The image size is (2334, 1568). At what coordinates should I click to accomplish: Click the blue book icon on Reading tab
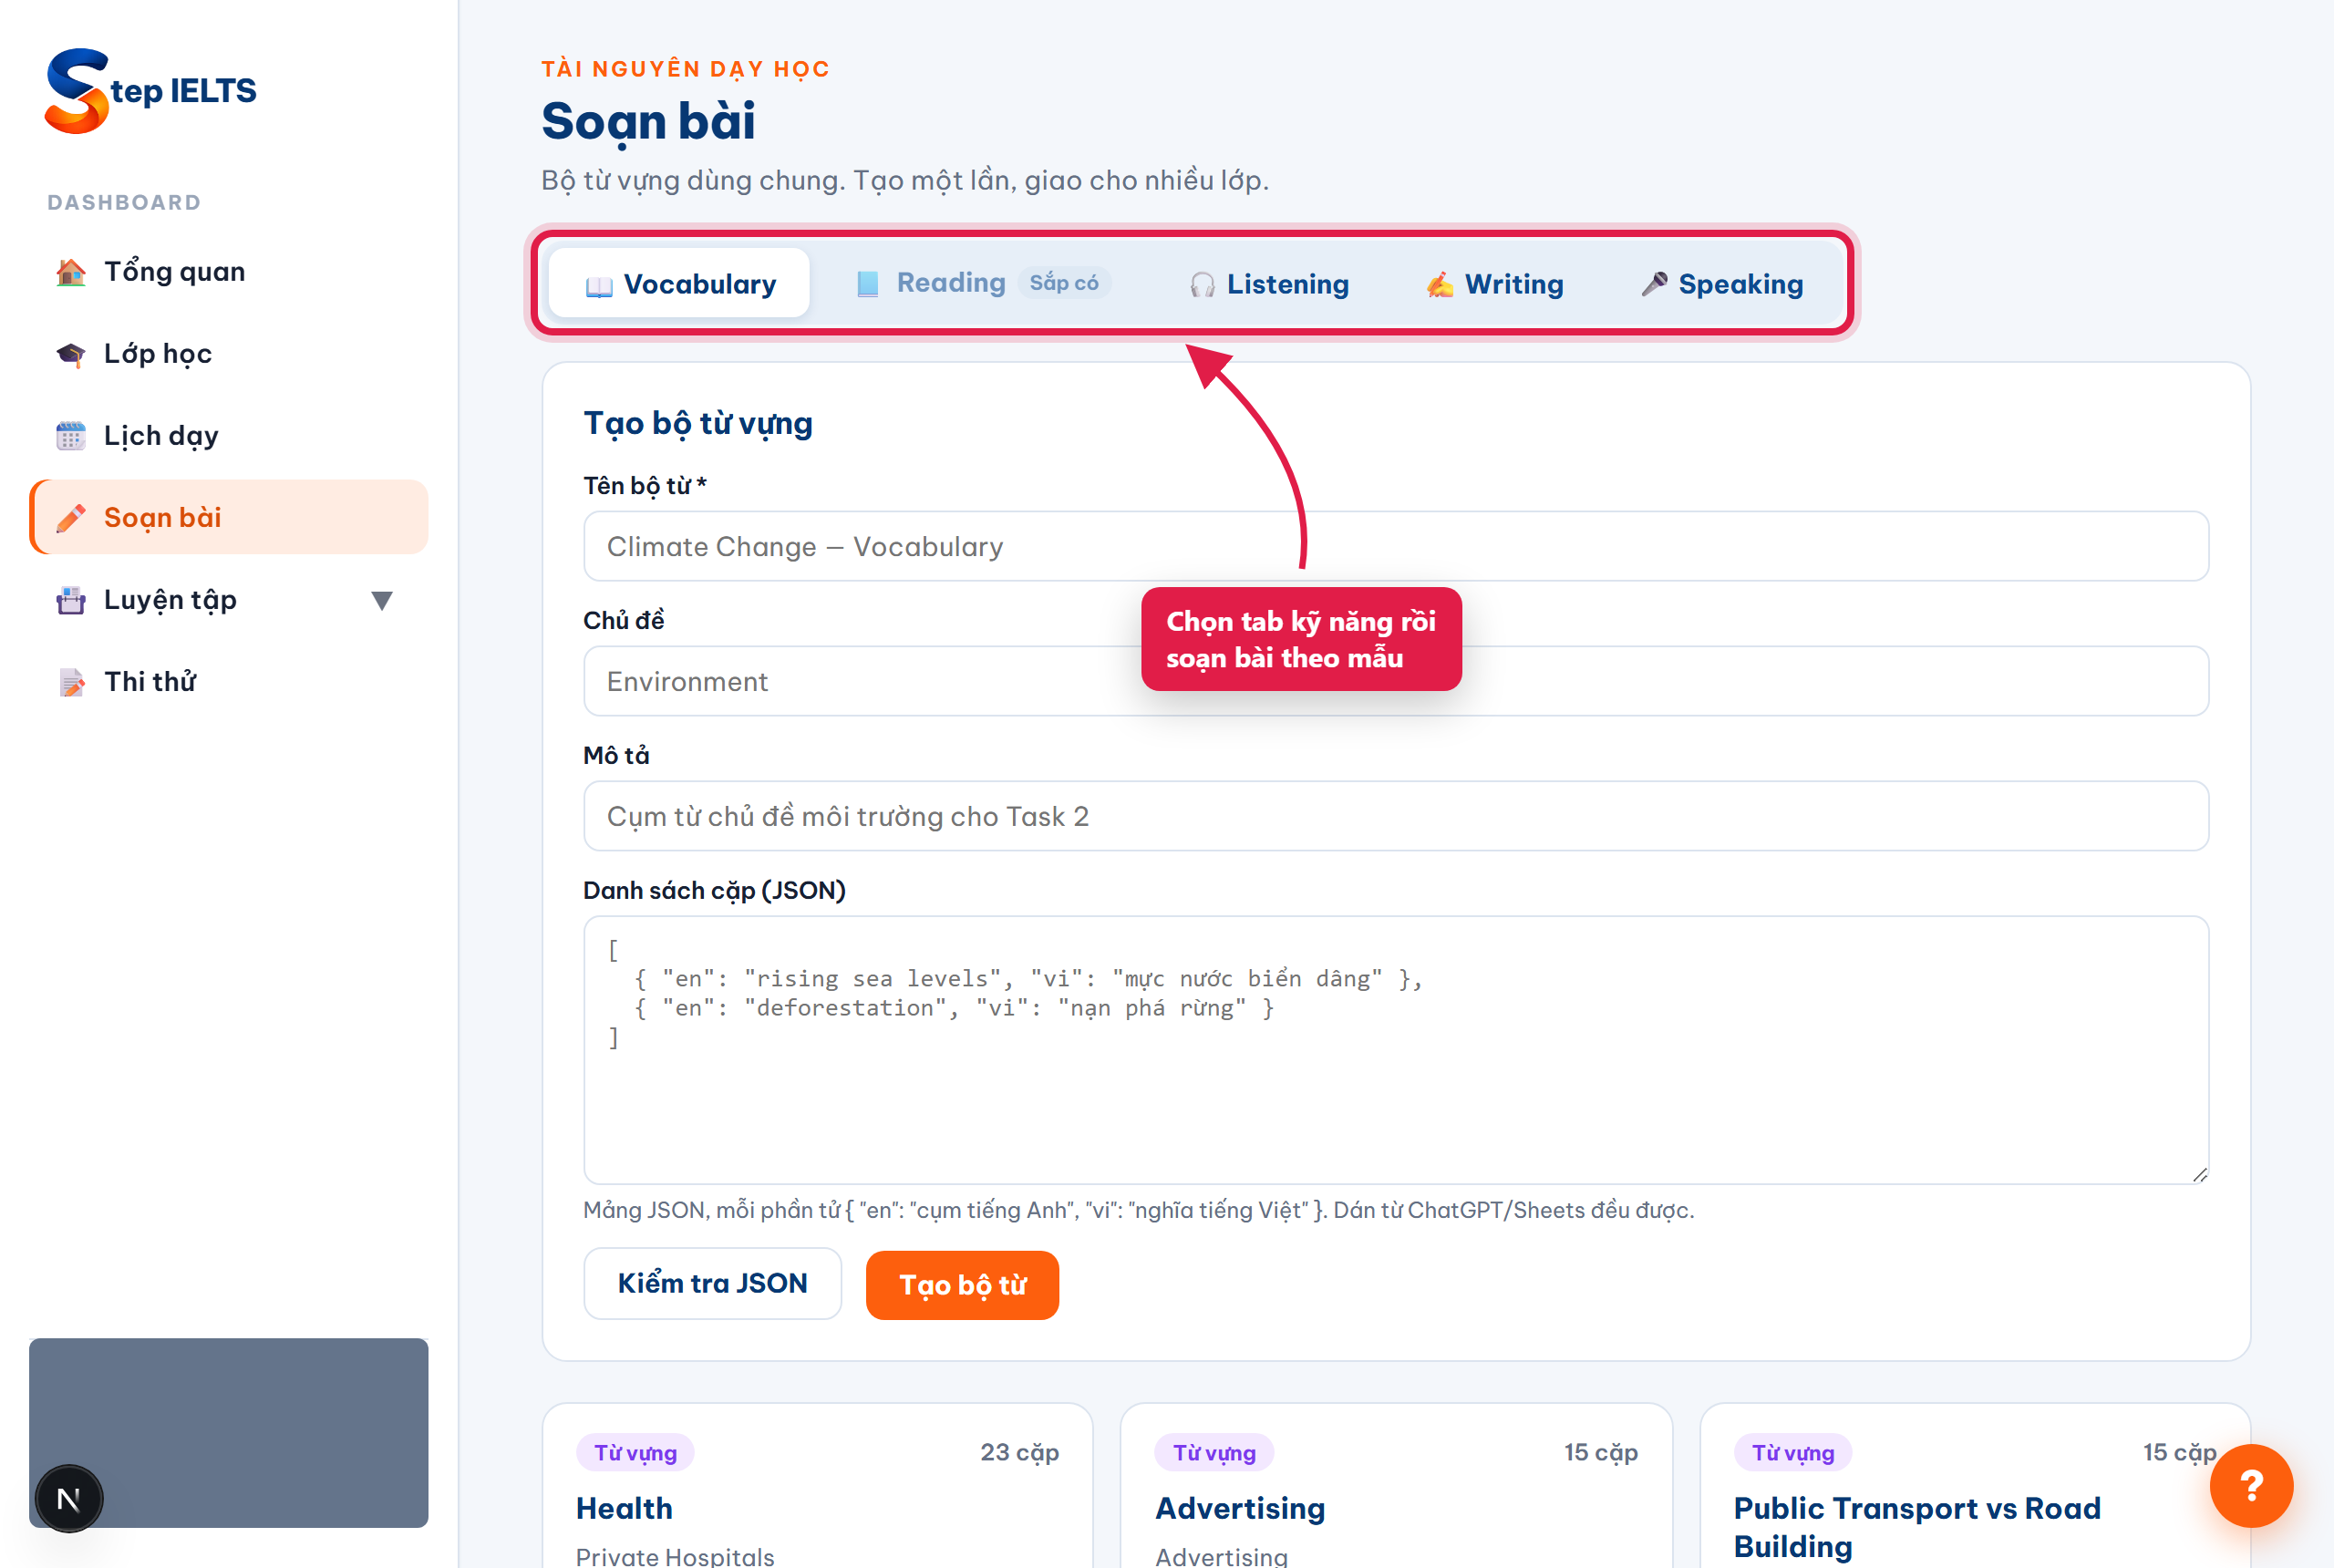pyautogui.click(x=867, y=284)
